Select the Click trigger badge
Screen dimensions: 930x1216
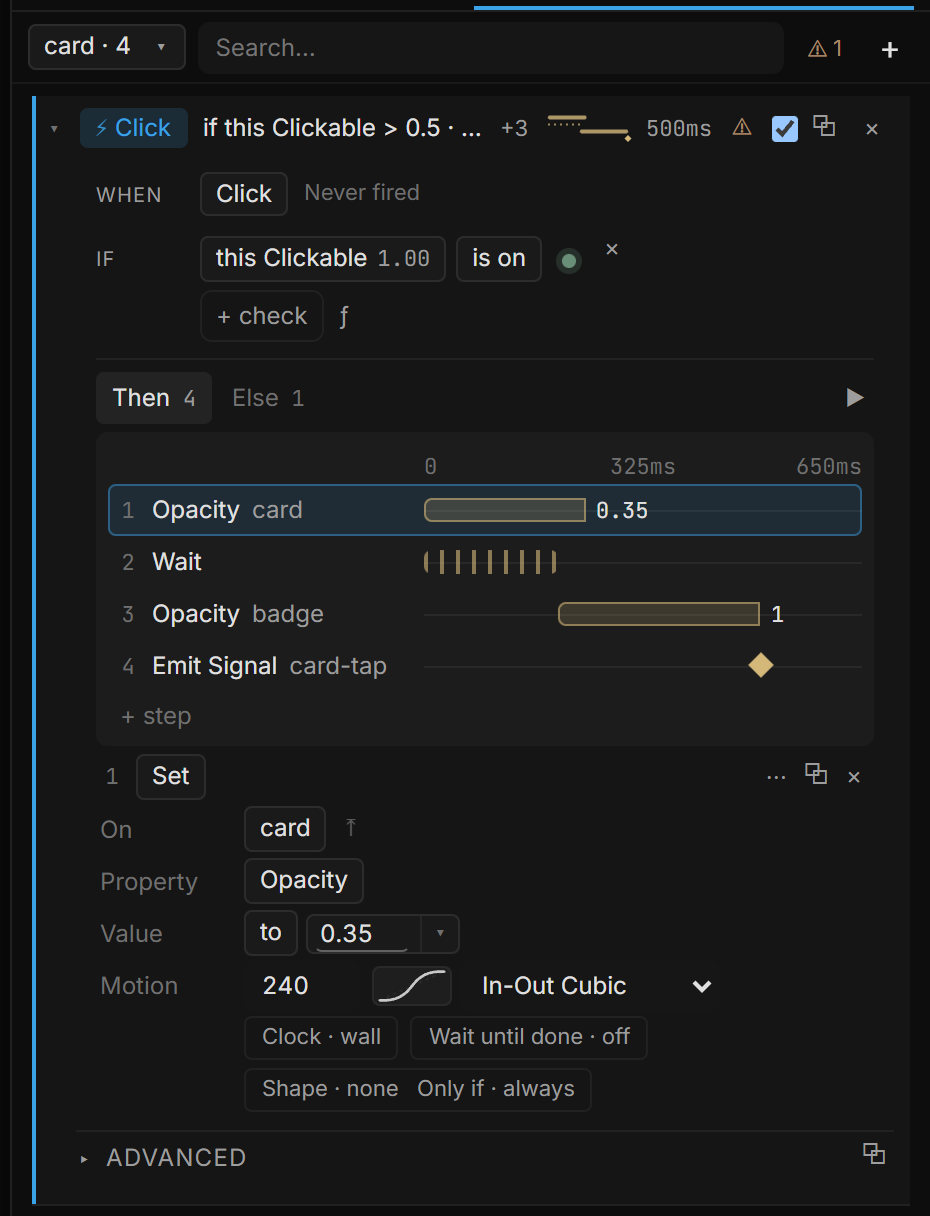[134, 128]
